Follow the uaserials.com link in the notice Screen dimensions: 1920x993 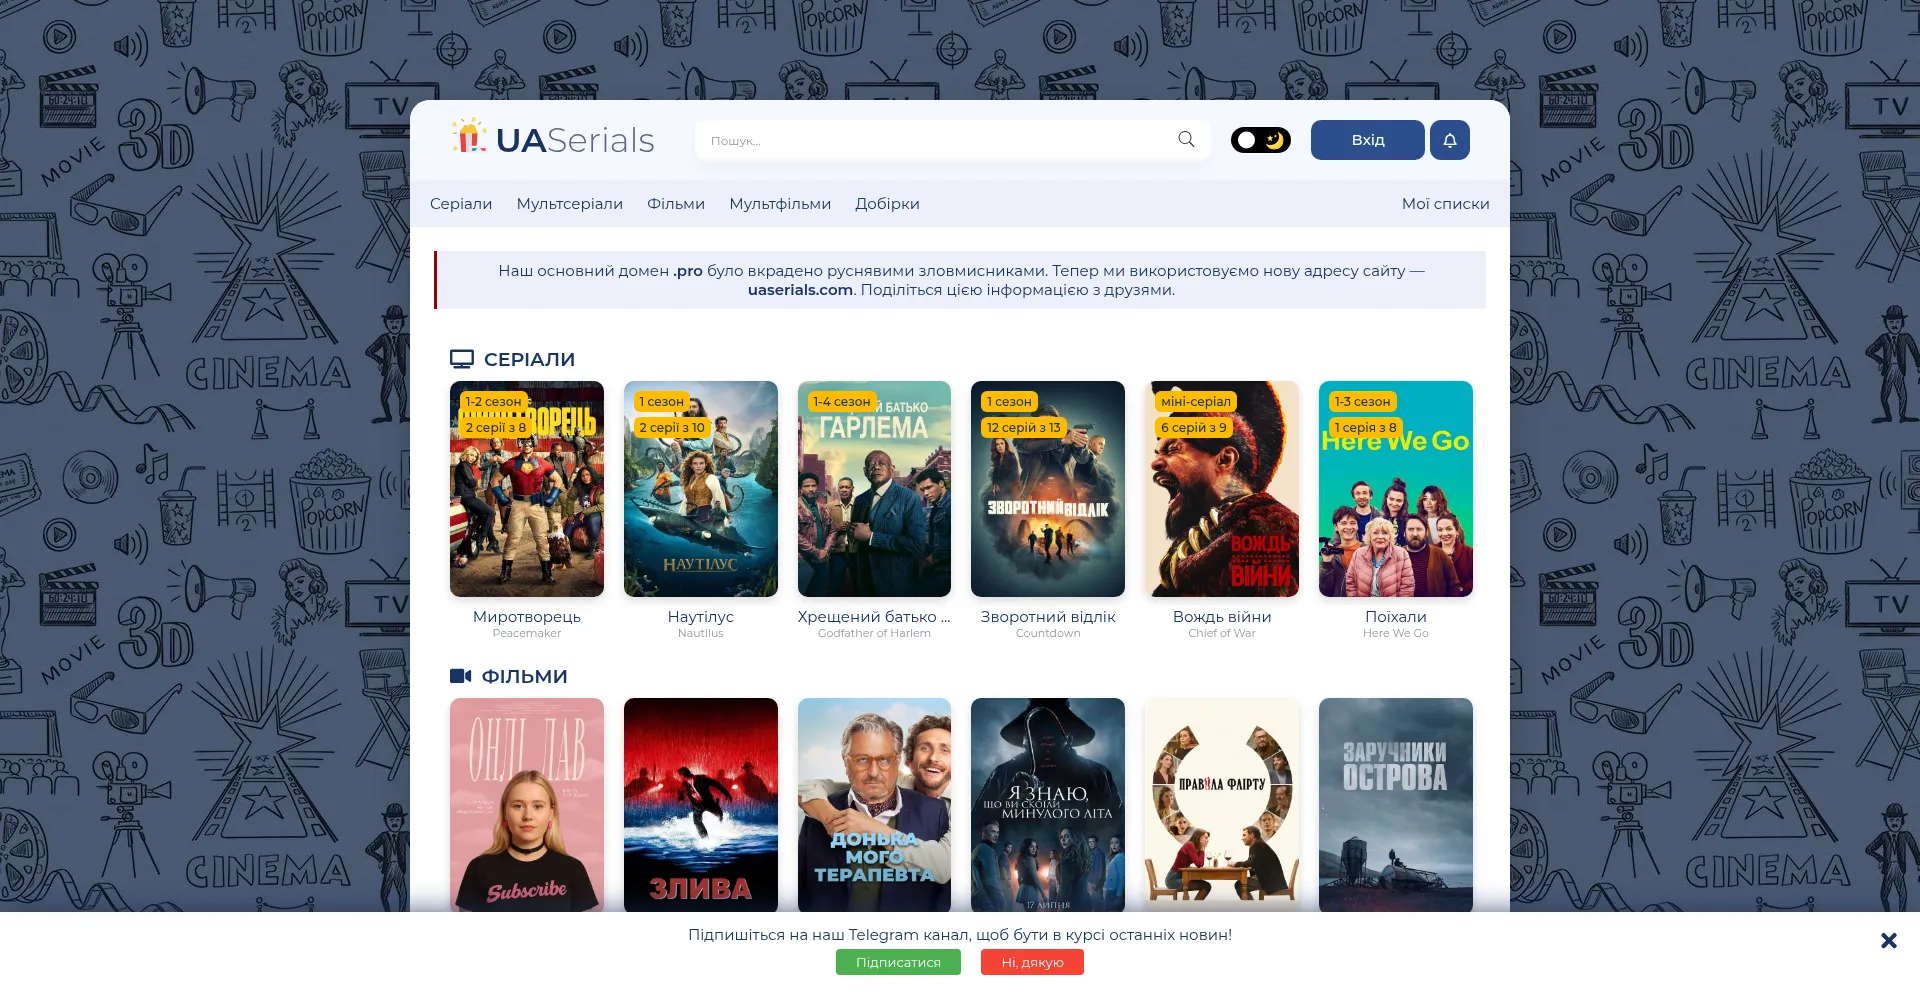800,290
